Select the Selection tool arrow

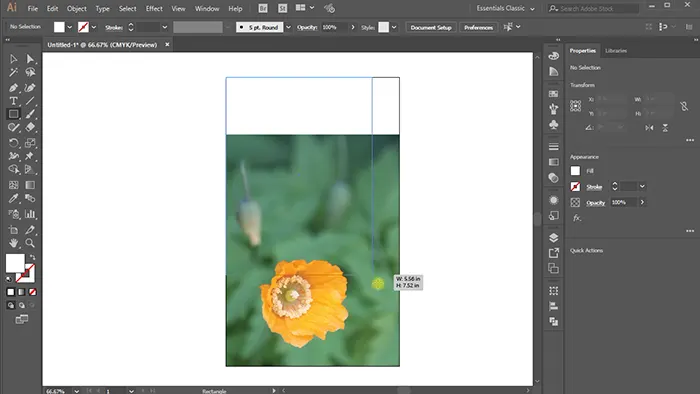tap(13, 59)
